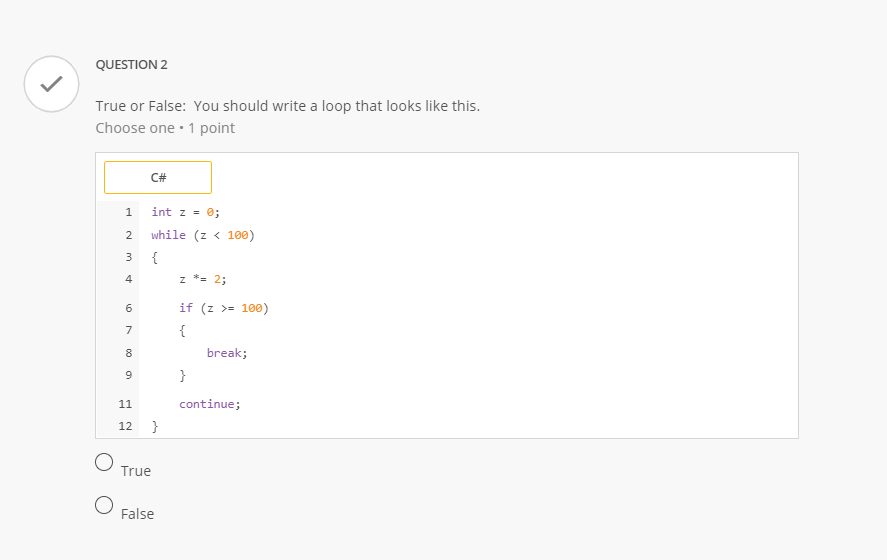Select the True radio button
The width and height of the screenshot is (887, 560).
pyautogui.click(x=104, y=462)
